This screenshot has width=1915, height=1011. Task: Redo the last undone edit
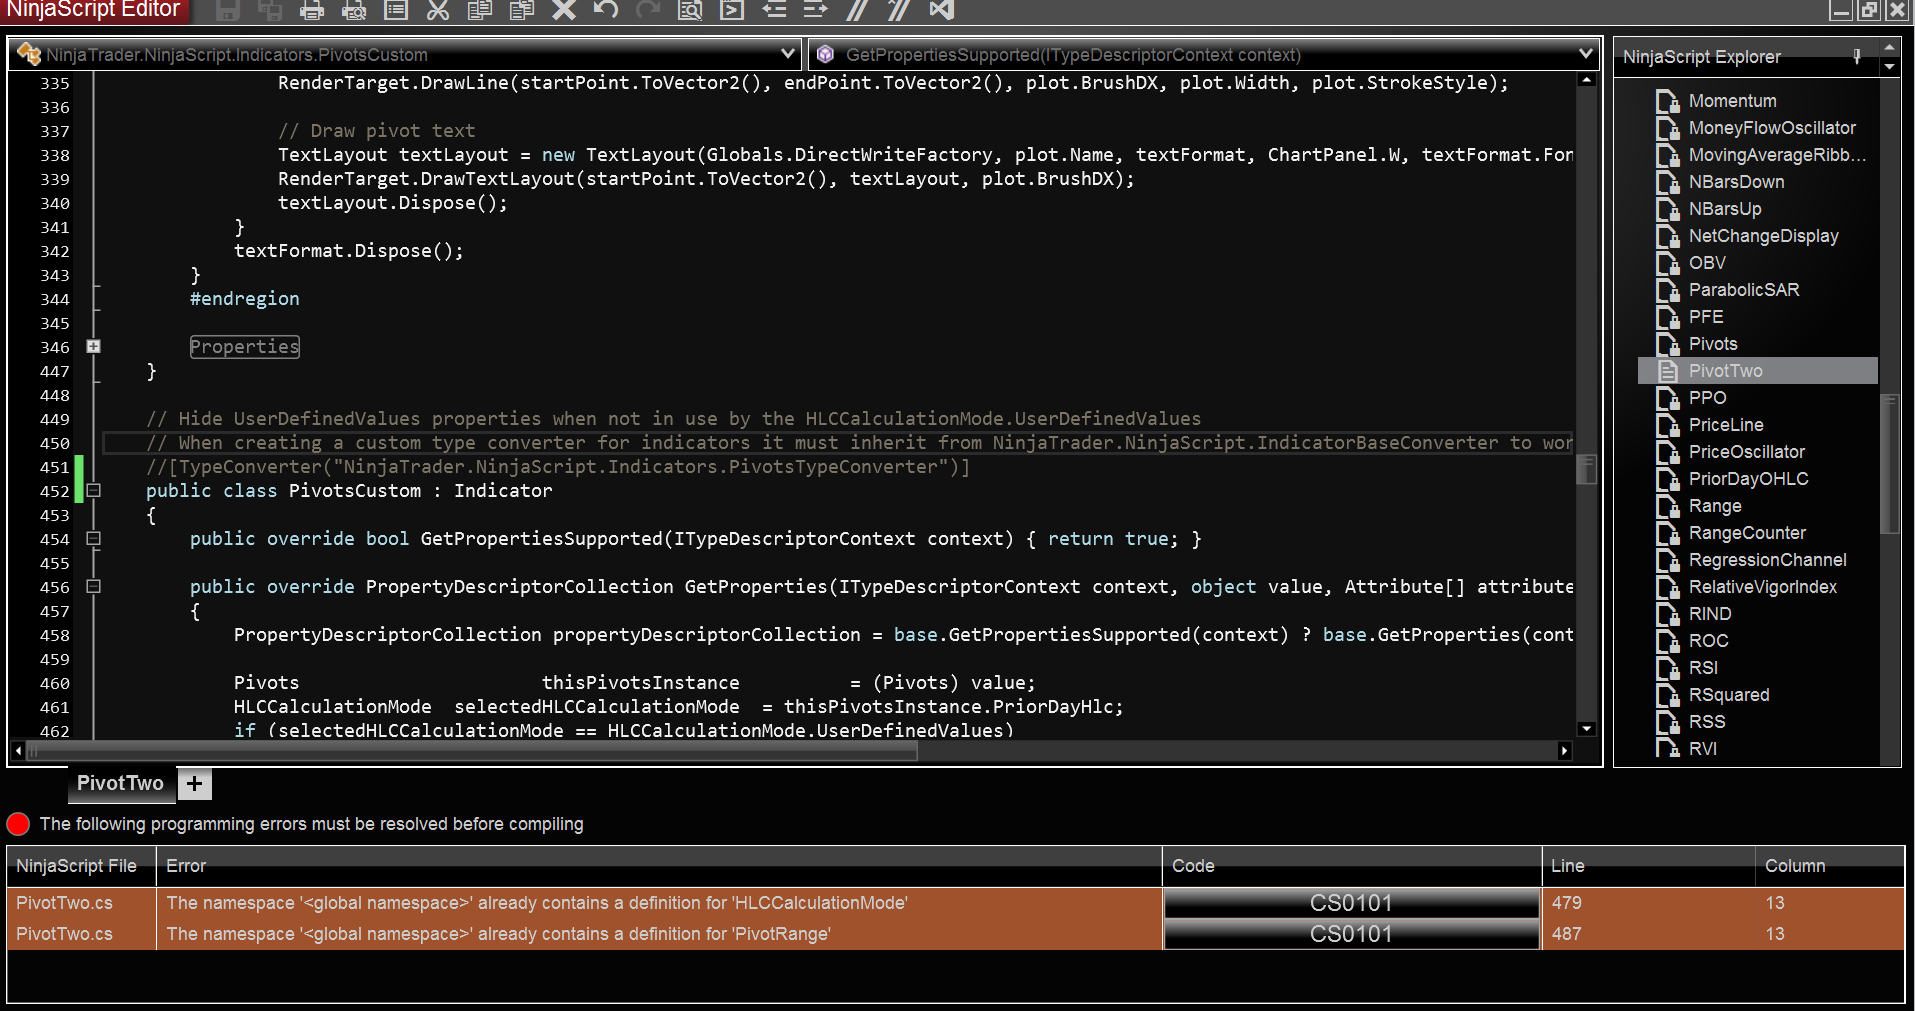(x=648, y=11)
